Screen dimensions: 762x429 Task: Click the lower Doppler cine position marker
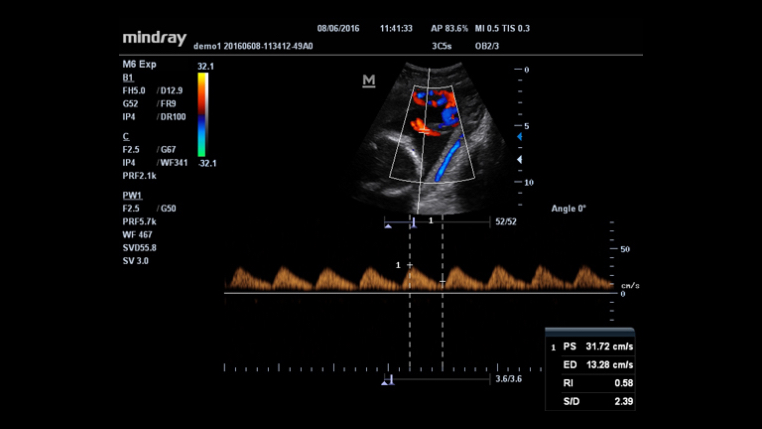click(x=389, y=381)
